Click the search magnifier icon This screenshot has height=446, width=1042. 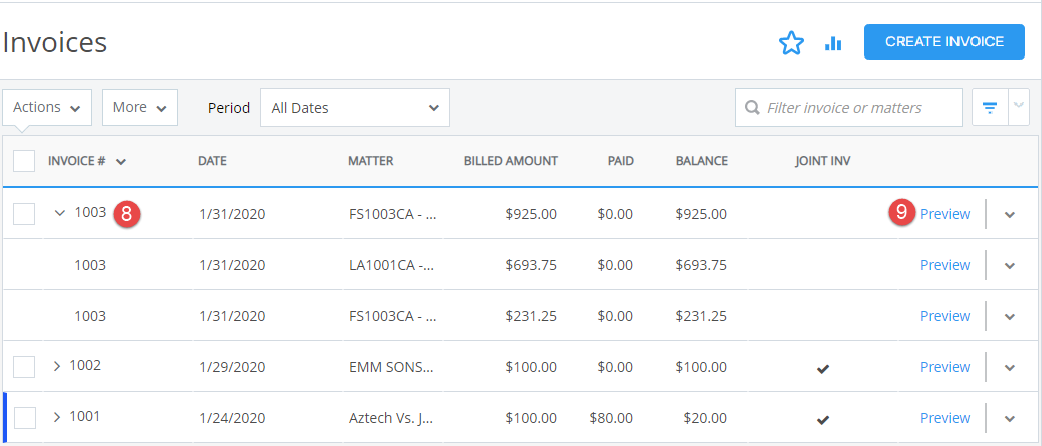(x=752, y=108)
